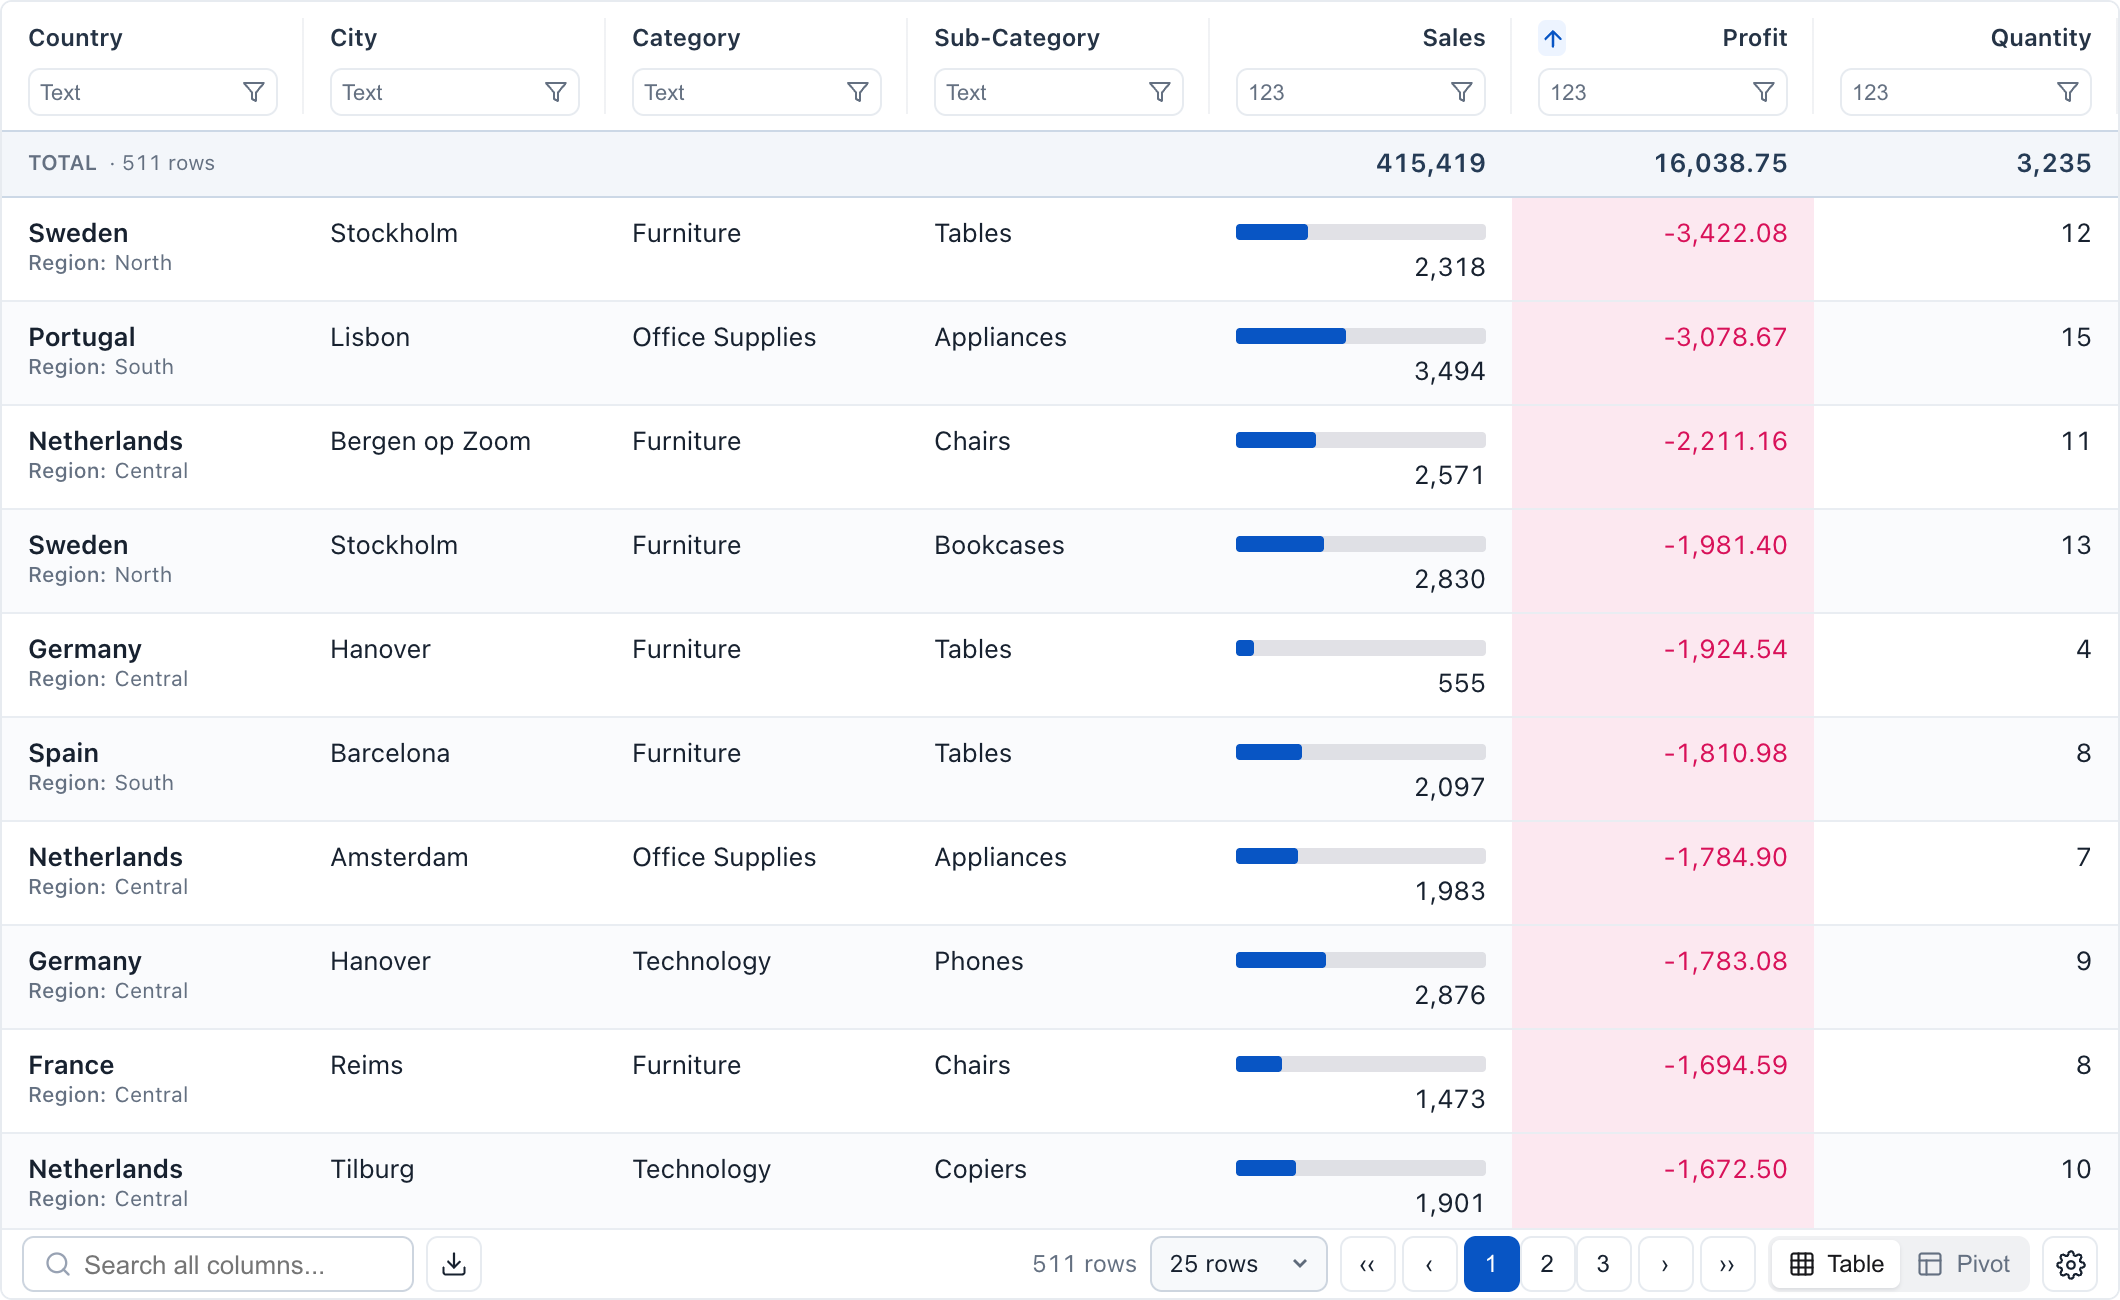The width and height of the screenshot is (2120, 1300).
Task: Select the Phones sub-category cell
Action: [x=978, y=961]
